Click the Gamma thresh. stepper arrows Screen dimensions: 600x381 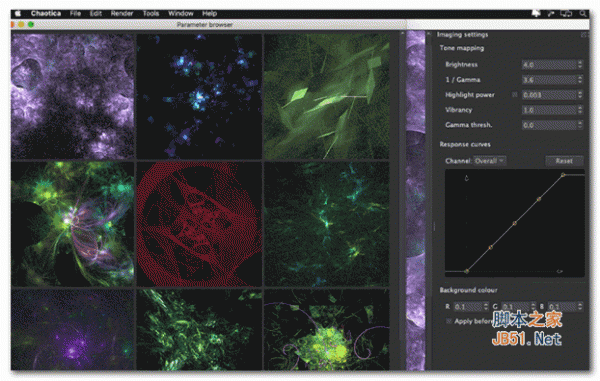(x=580, y=125)
